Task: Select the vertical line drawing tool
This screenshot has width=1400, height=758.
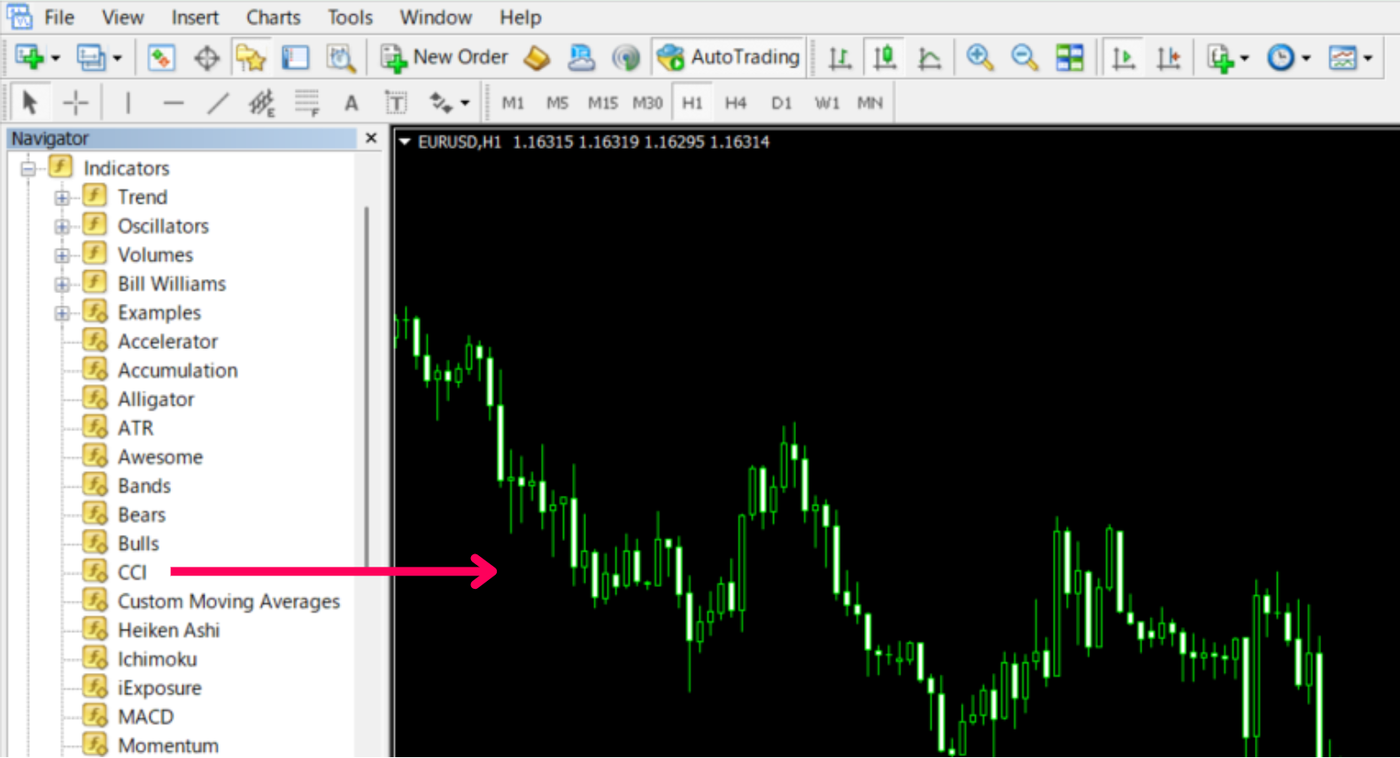Action: click(x=127, y=102)
